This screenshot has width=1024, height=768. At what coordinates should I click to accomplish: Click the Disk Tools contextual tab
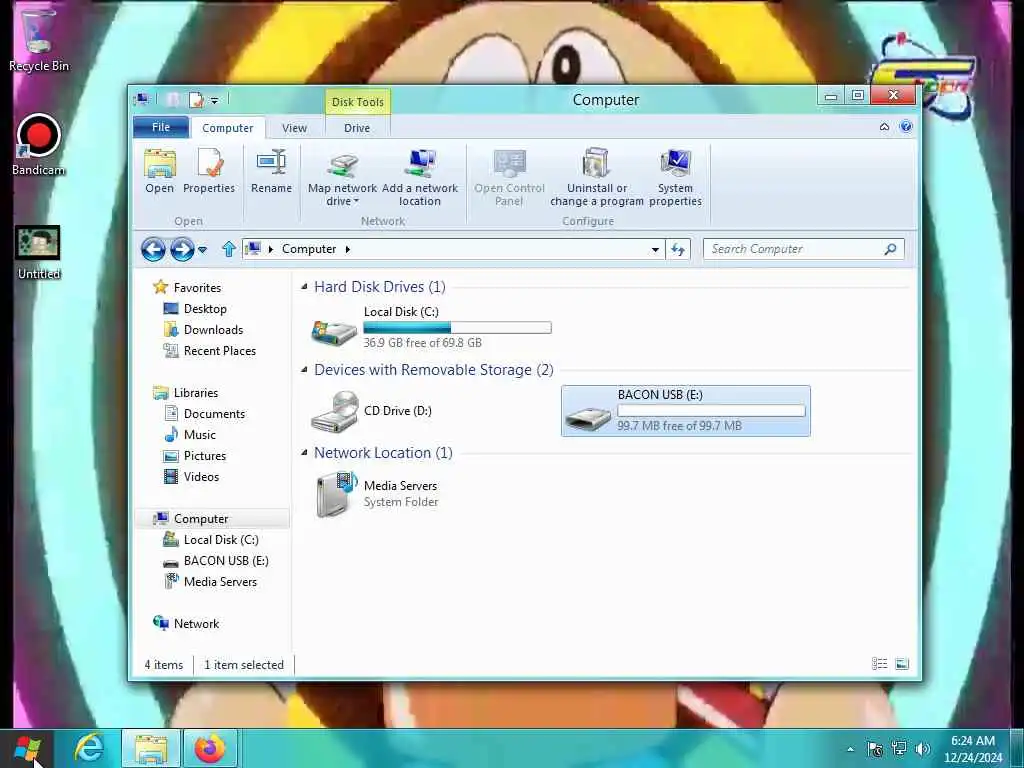pos(357,102)
